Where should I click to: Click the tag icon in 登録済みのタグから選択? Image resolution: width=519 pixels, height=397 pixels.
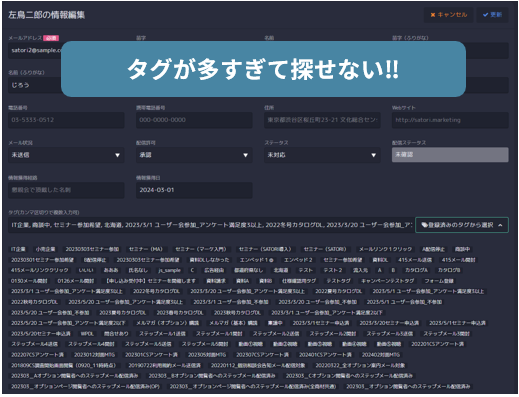424,225
